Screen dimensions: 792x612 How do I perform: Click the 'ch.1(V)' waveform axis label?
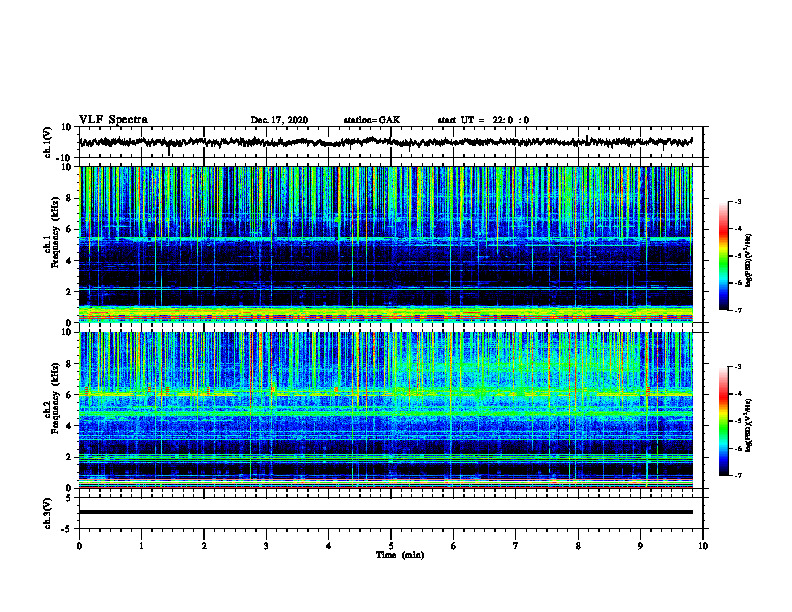pyautogui.click(x=48, y=142)
